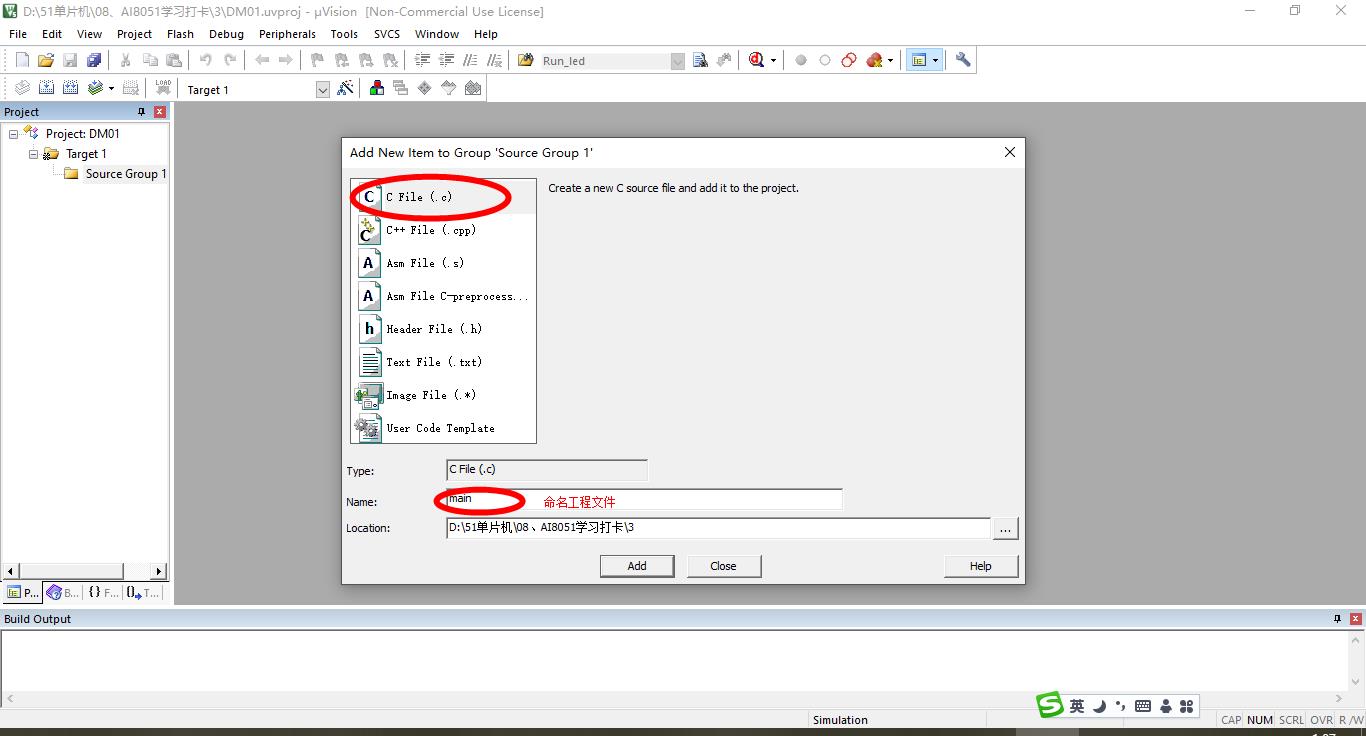Image resolution: width=1366 pixels, height=736 pixels.
Task: Click the Download LOAD icon
Action: (x=163, y=88)
